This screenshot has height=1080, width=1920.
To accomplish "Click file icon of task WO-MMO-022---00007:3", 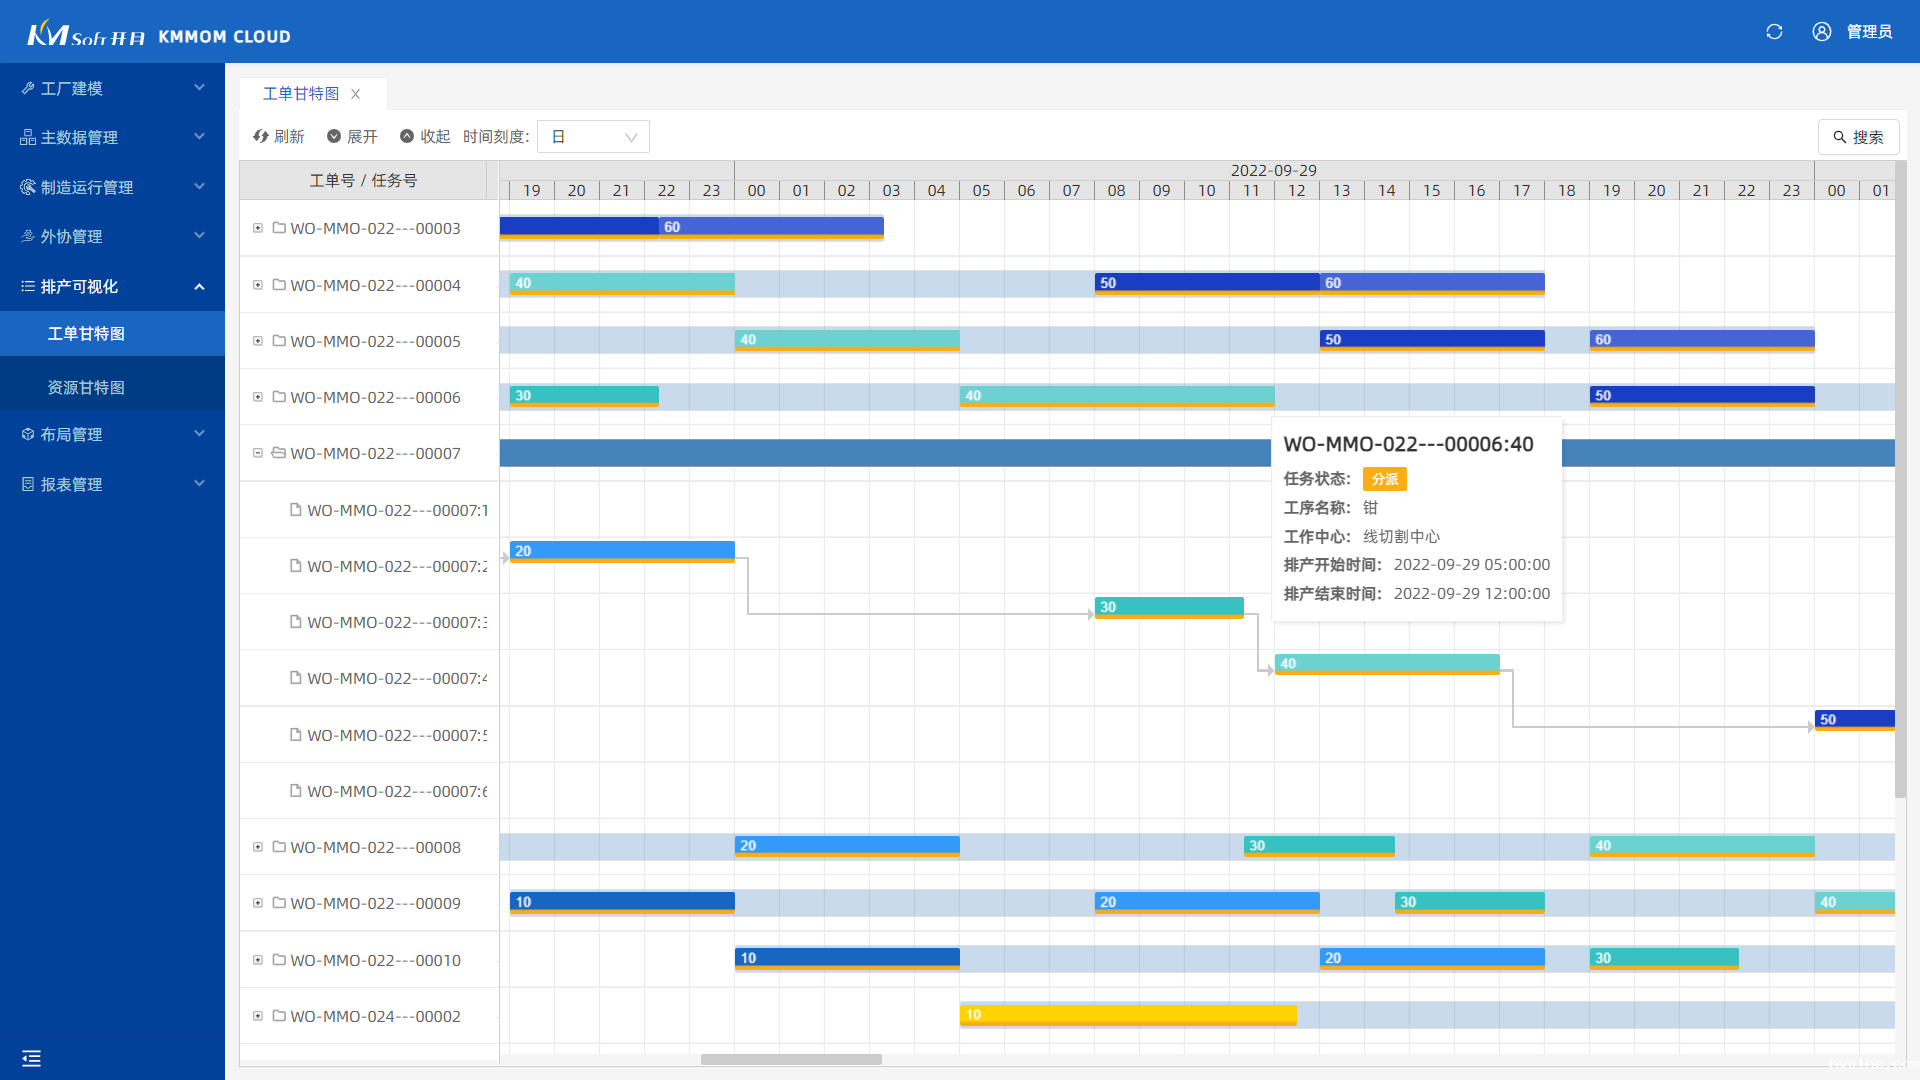I will [295, 622].
